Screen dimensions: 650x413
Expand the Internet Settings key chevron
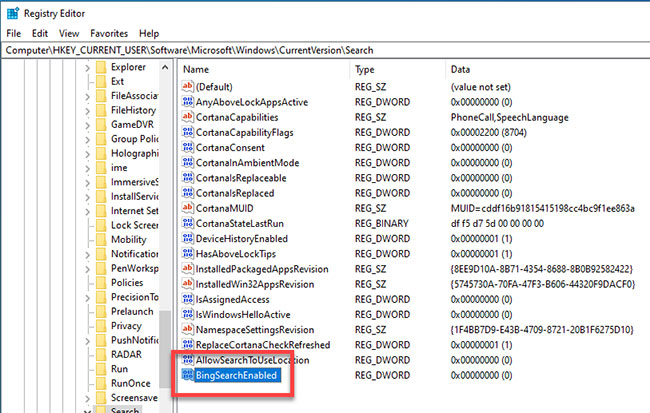87,211
